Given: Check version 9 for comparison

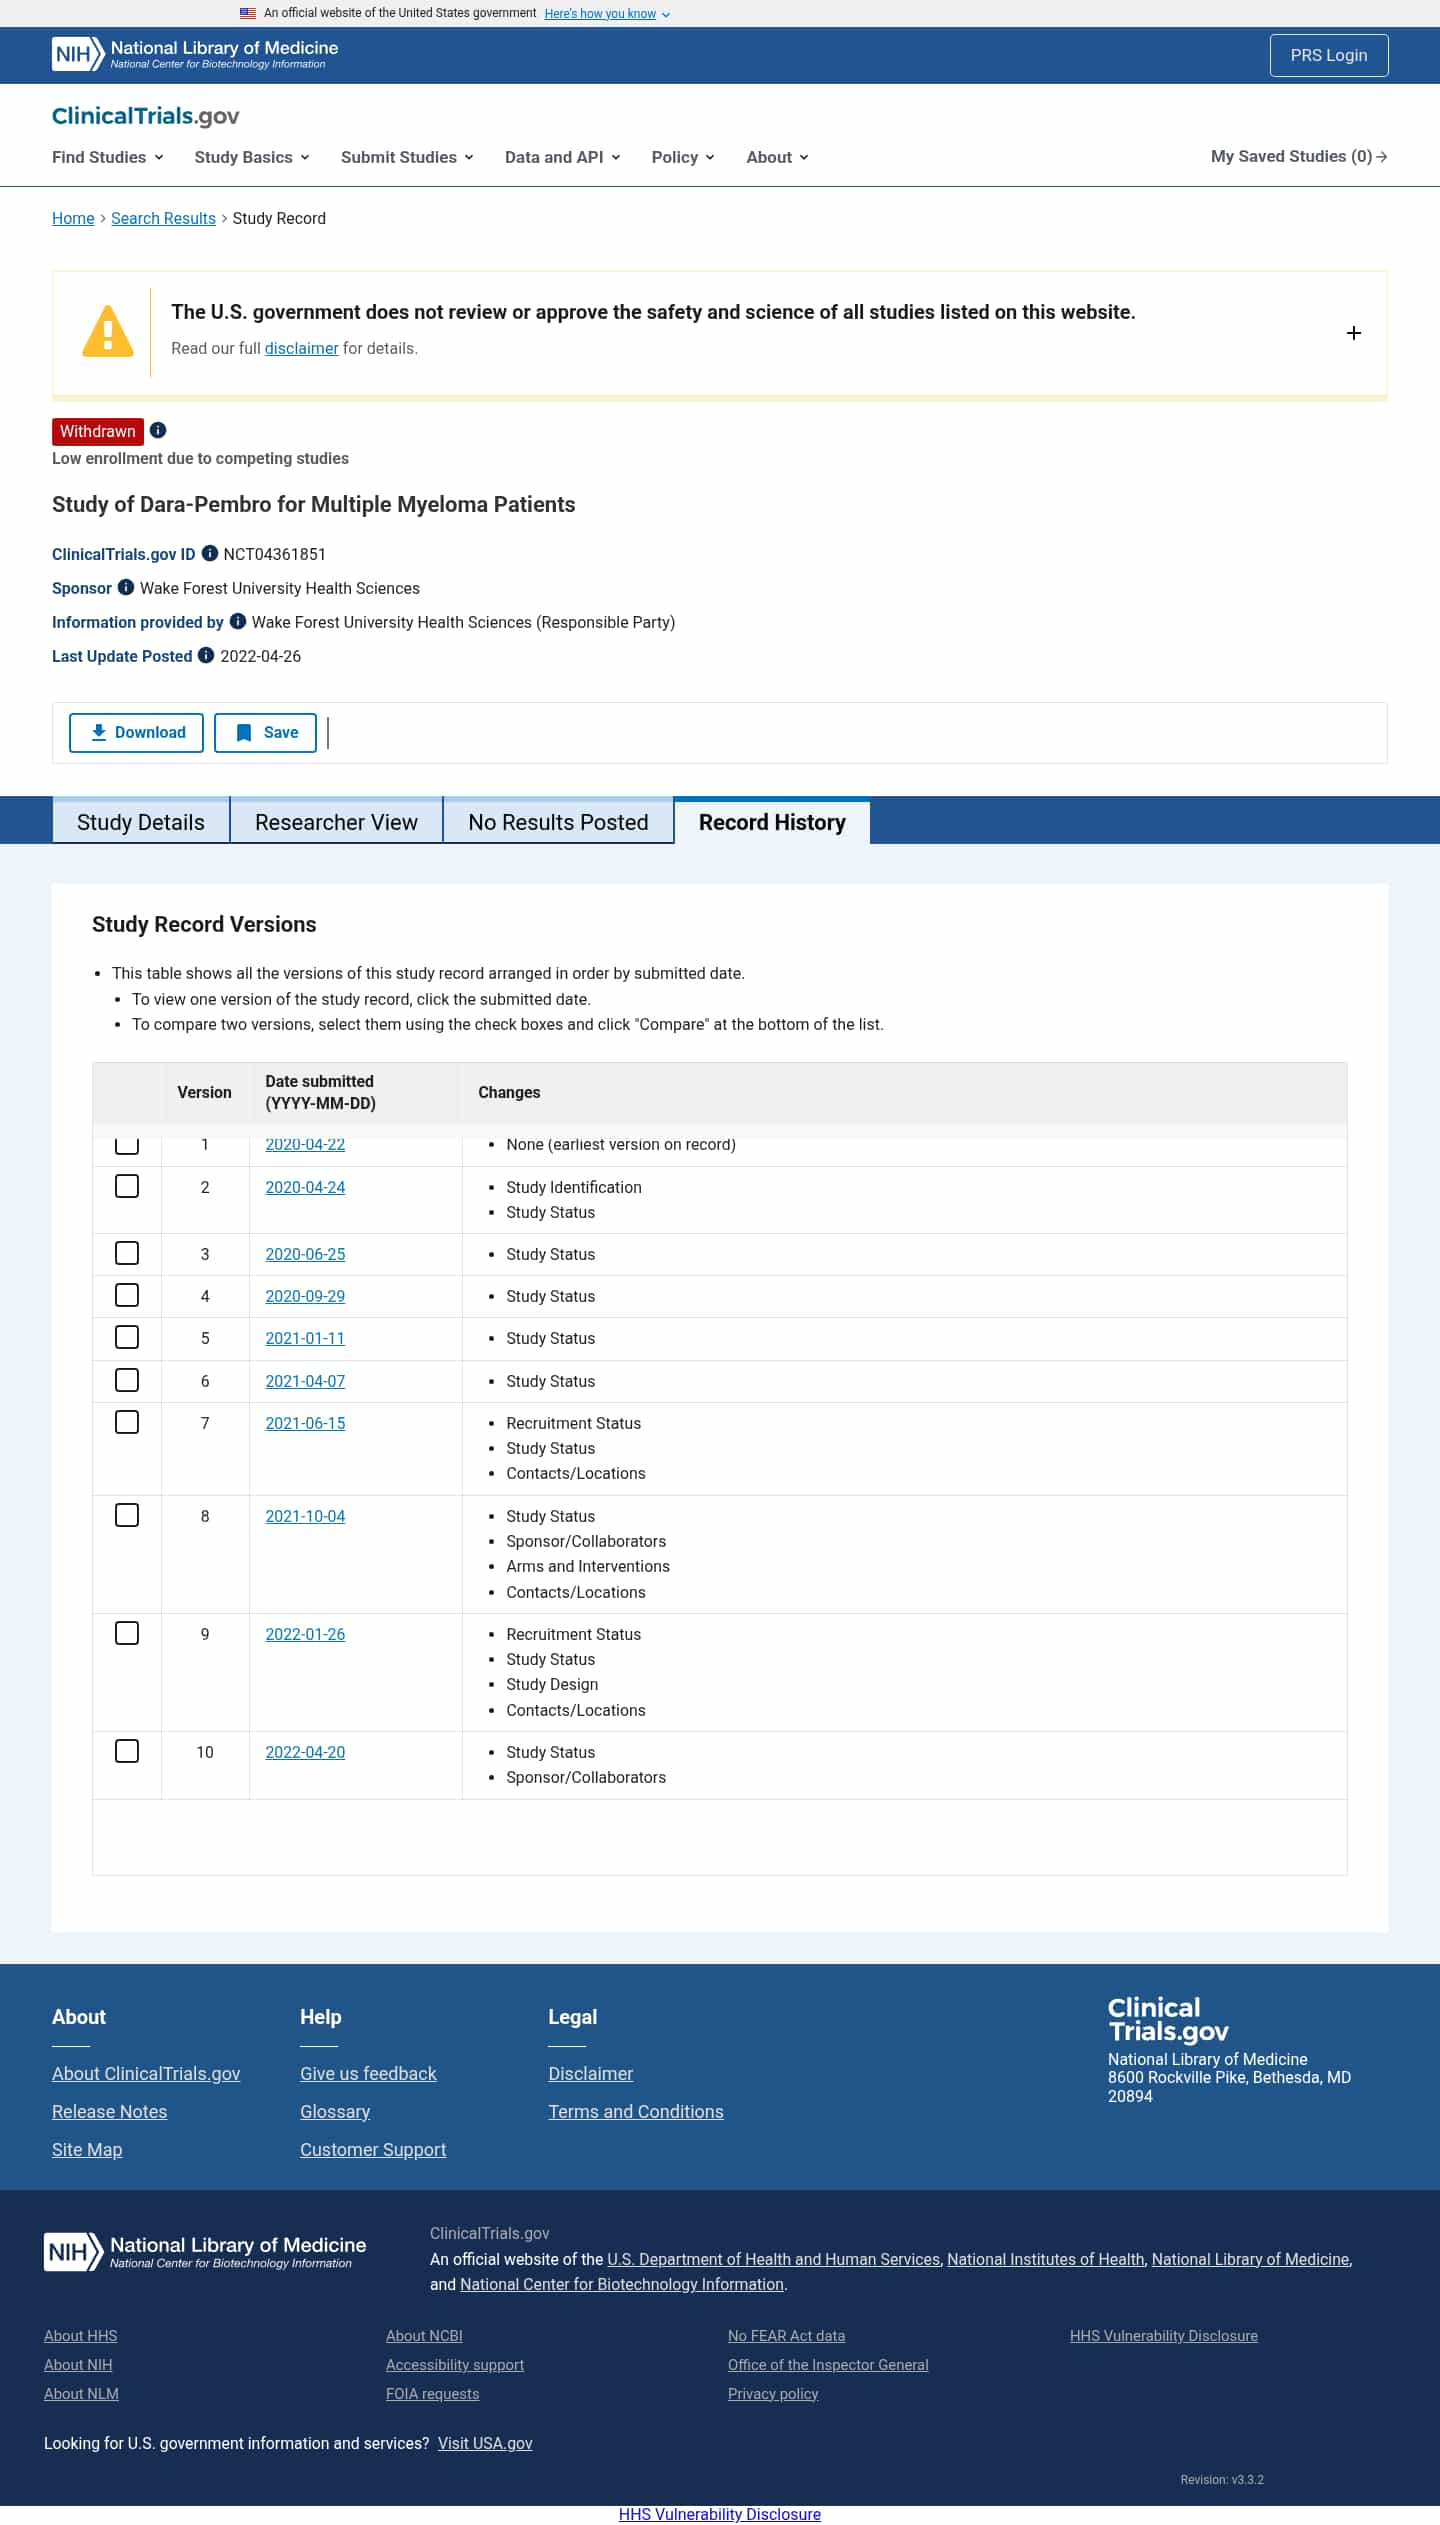Looking at the screenshot, I should tap(127, 1633).
